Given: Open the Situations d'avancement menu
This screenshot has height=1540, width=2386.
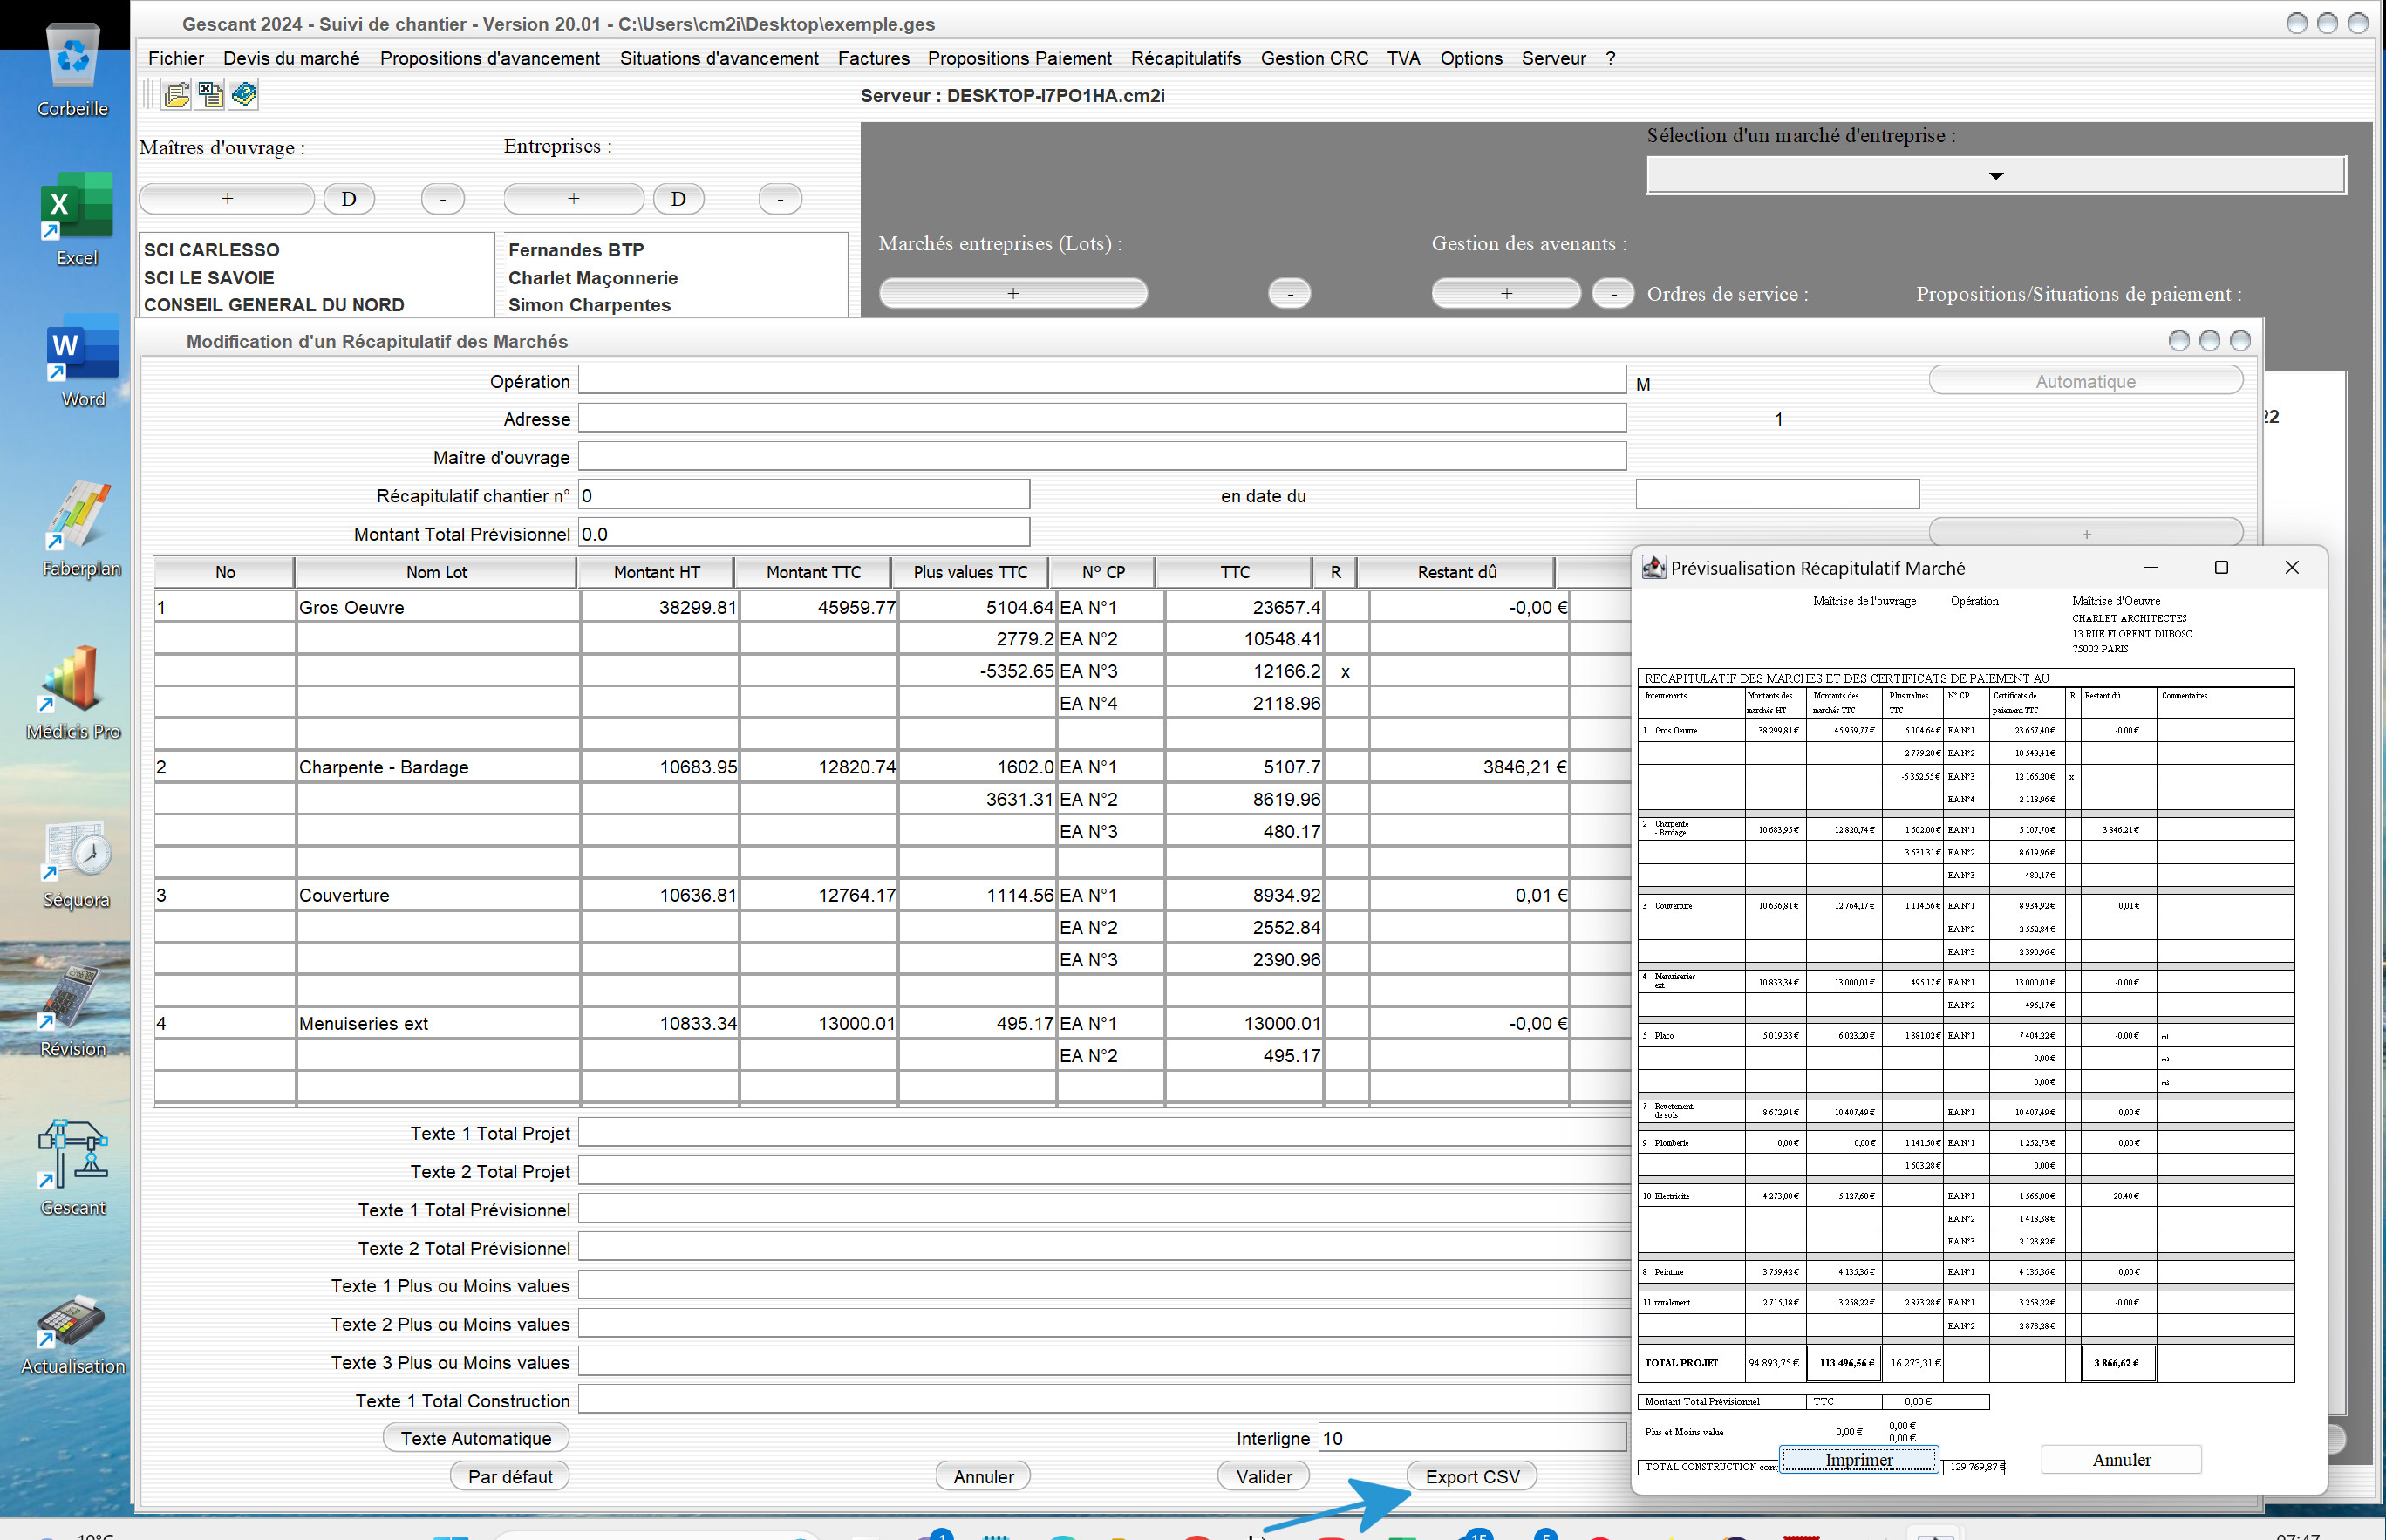Looking at the screenshot, I should [x=719, y=58].
